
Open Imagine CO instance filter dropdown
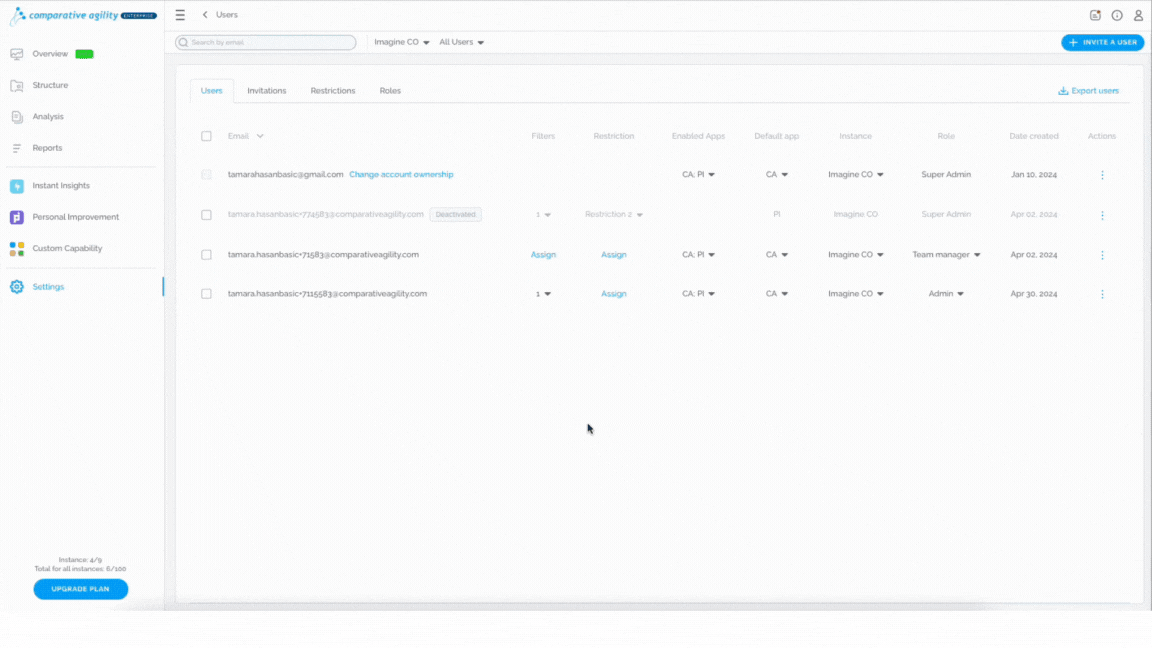pyautogui.click(x=402, y=43)
